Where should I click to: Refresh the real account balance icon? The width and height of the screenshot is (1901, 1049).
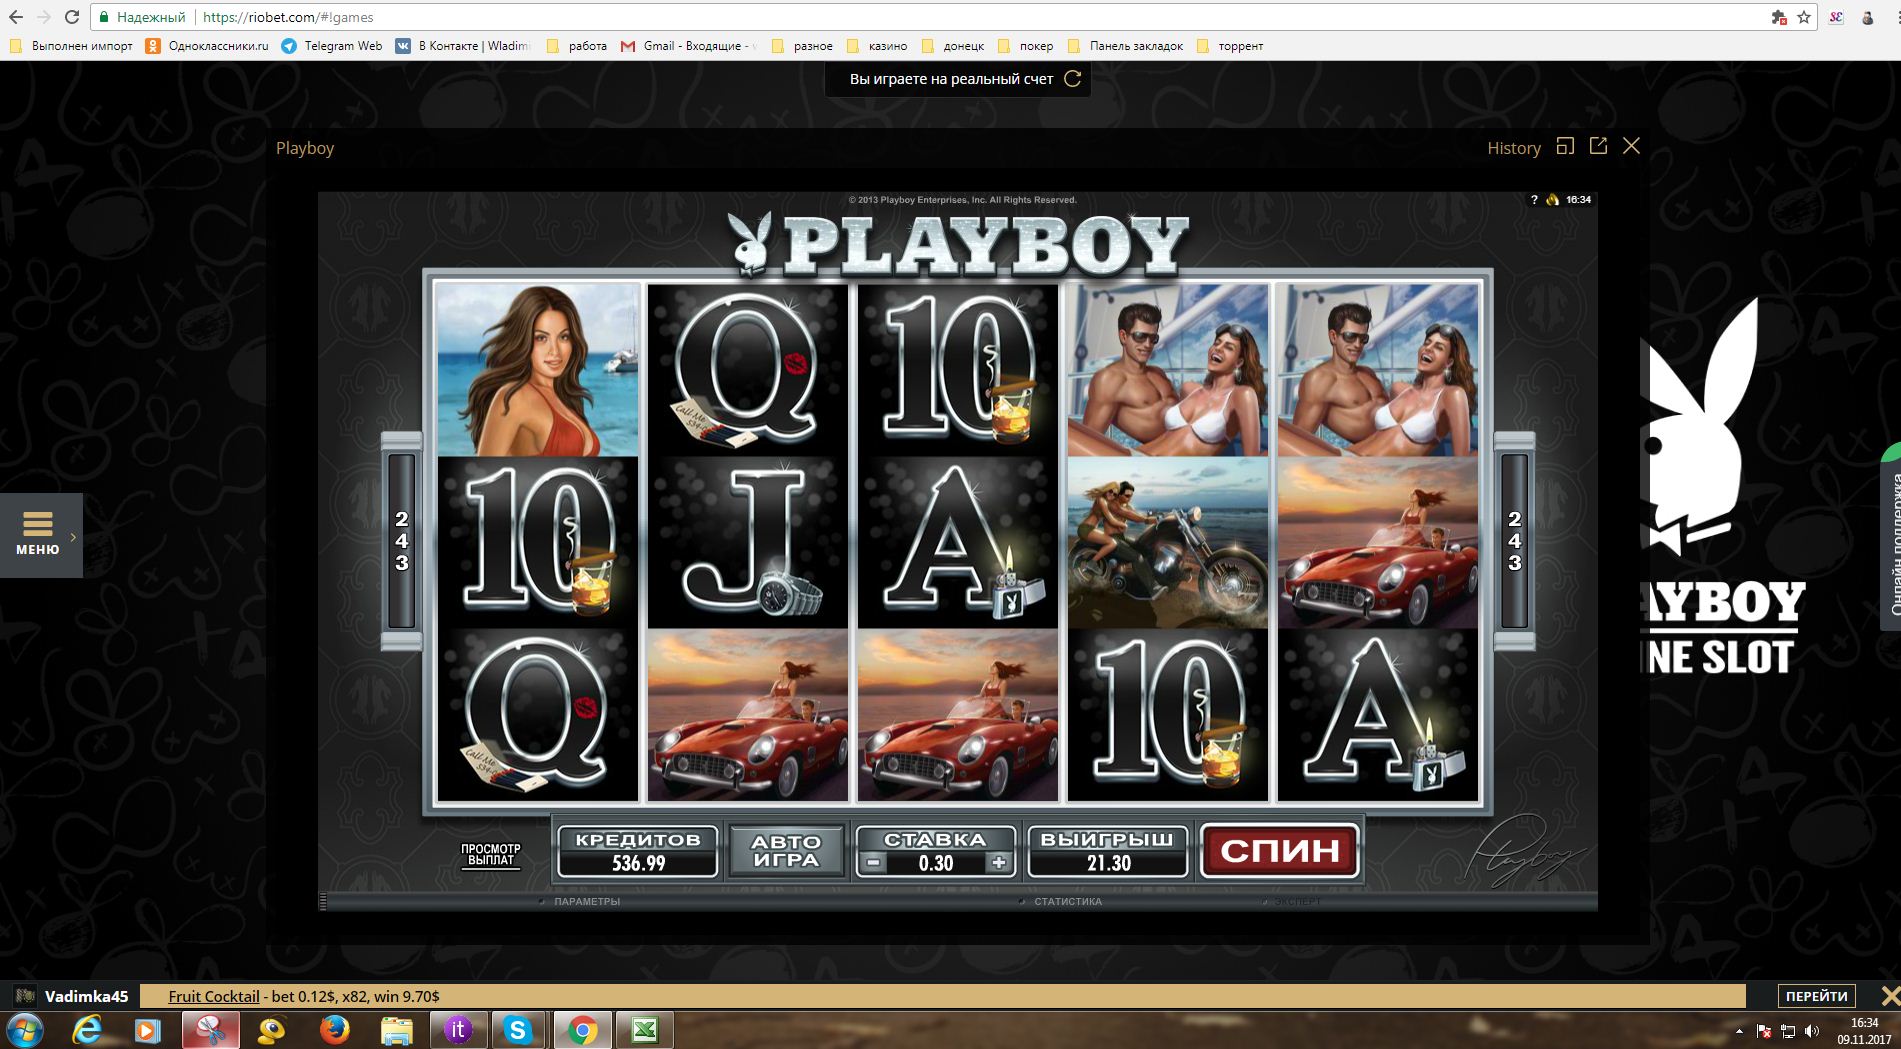[x=1073, y=79]
